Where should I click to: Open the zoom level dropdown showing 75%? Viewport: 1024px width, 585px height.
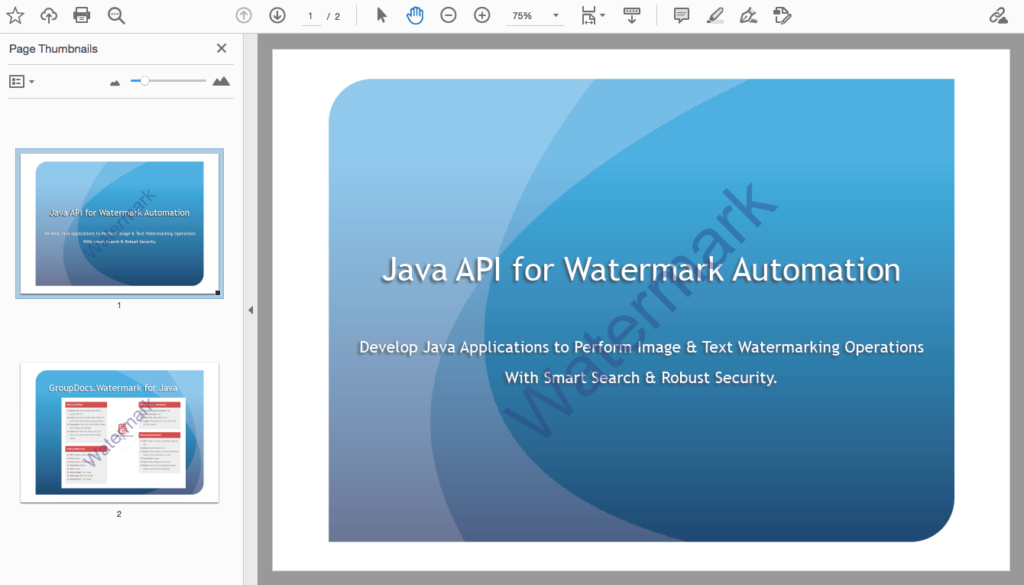[x=535, y=15]
